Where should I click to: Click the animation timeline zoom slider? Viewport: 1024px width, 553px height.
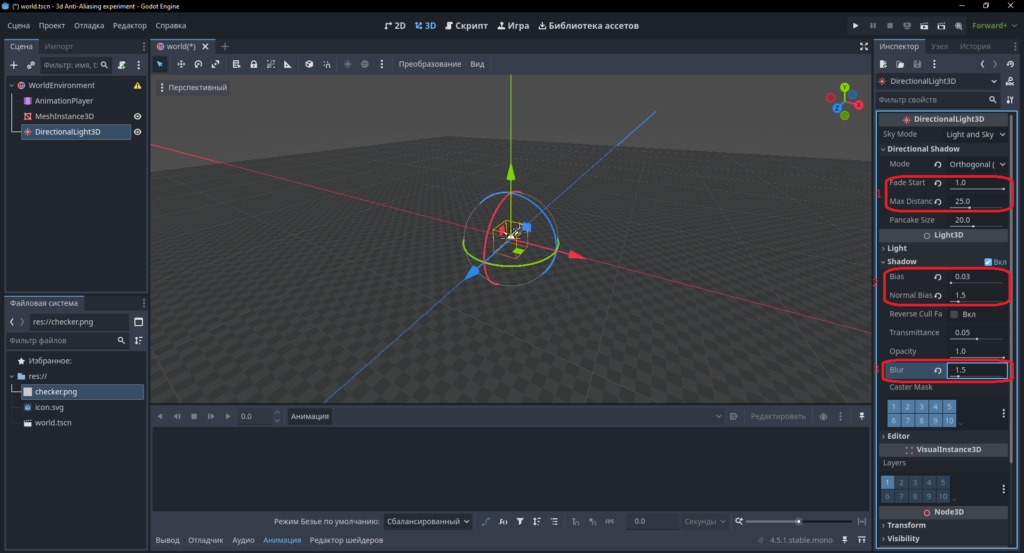point(798,521)
